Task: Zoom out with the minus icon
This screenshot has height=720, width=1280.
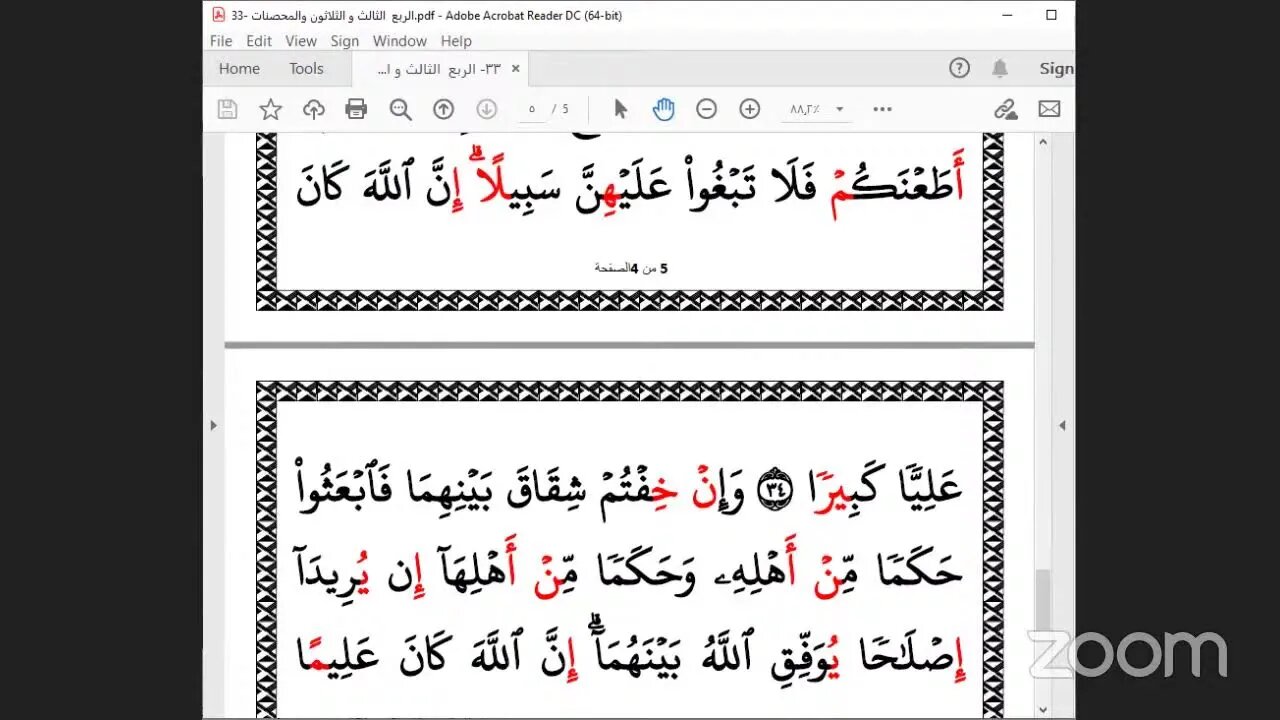Action: tap(707, 109)
